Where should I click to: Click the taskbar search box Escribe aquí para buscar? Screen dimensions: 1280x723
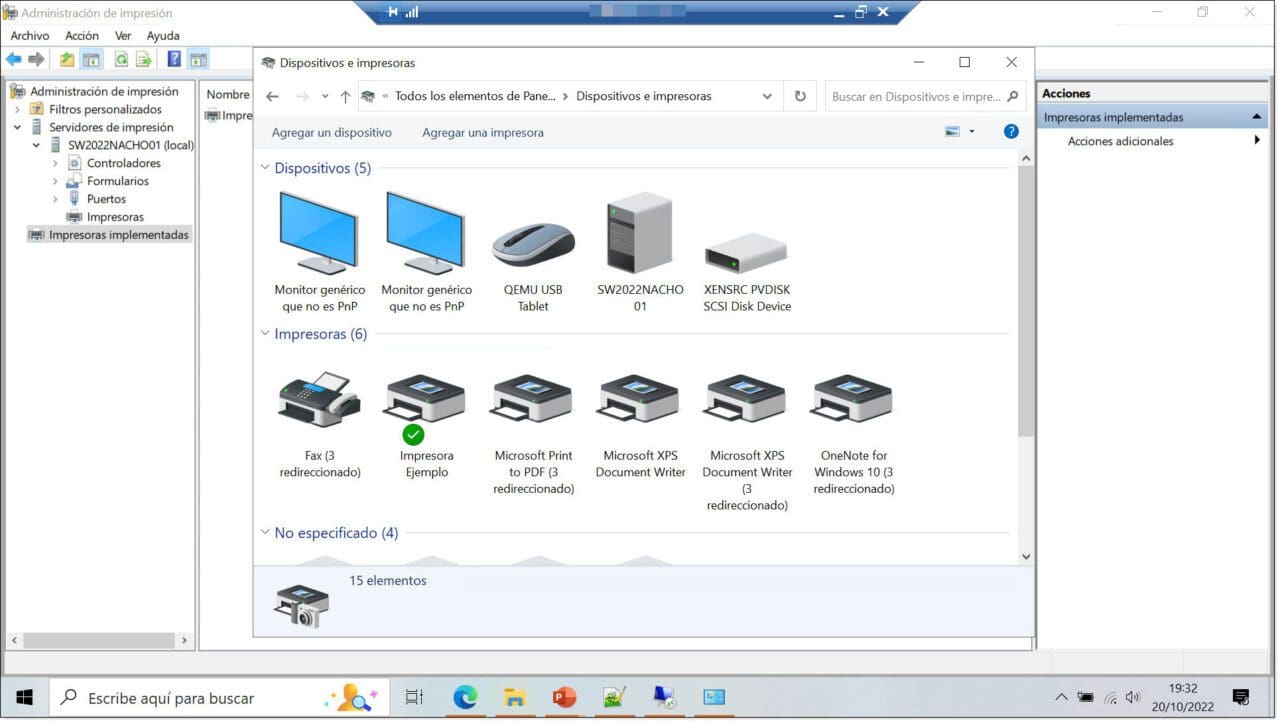pyautogui.click(x=218, y=697)
